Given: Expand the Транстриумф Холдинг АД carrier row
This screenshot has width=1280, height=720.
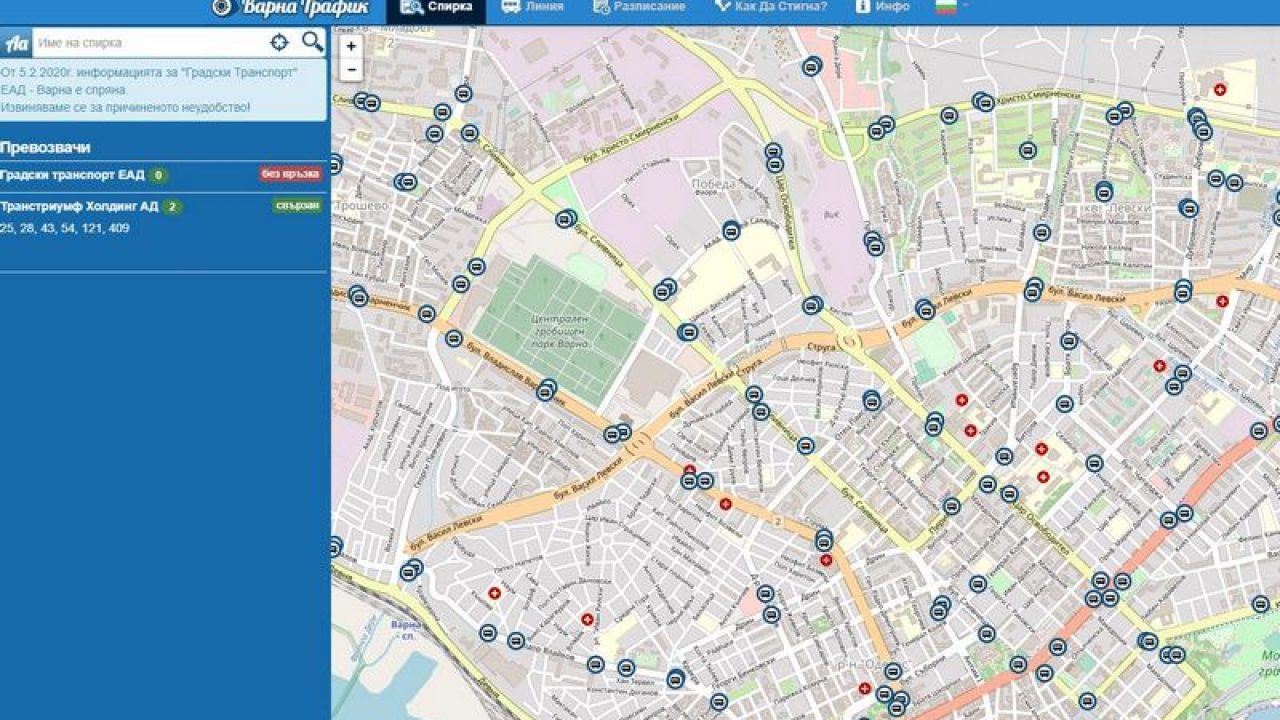Looking at the screenshot, I should coord(80,207).
